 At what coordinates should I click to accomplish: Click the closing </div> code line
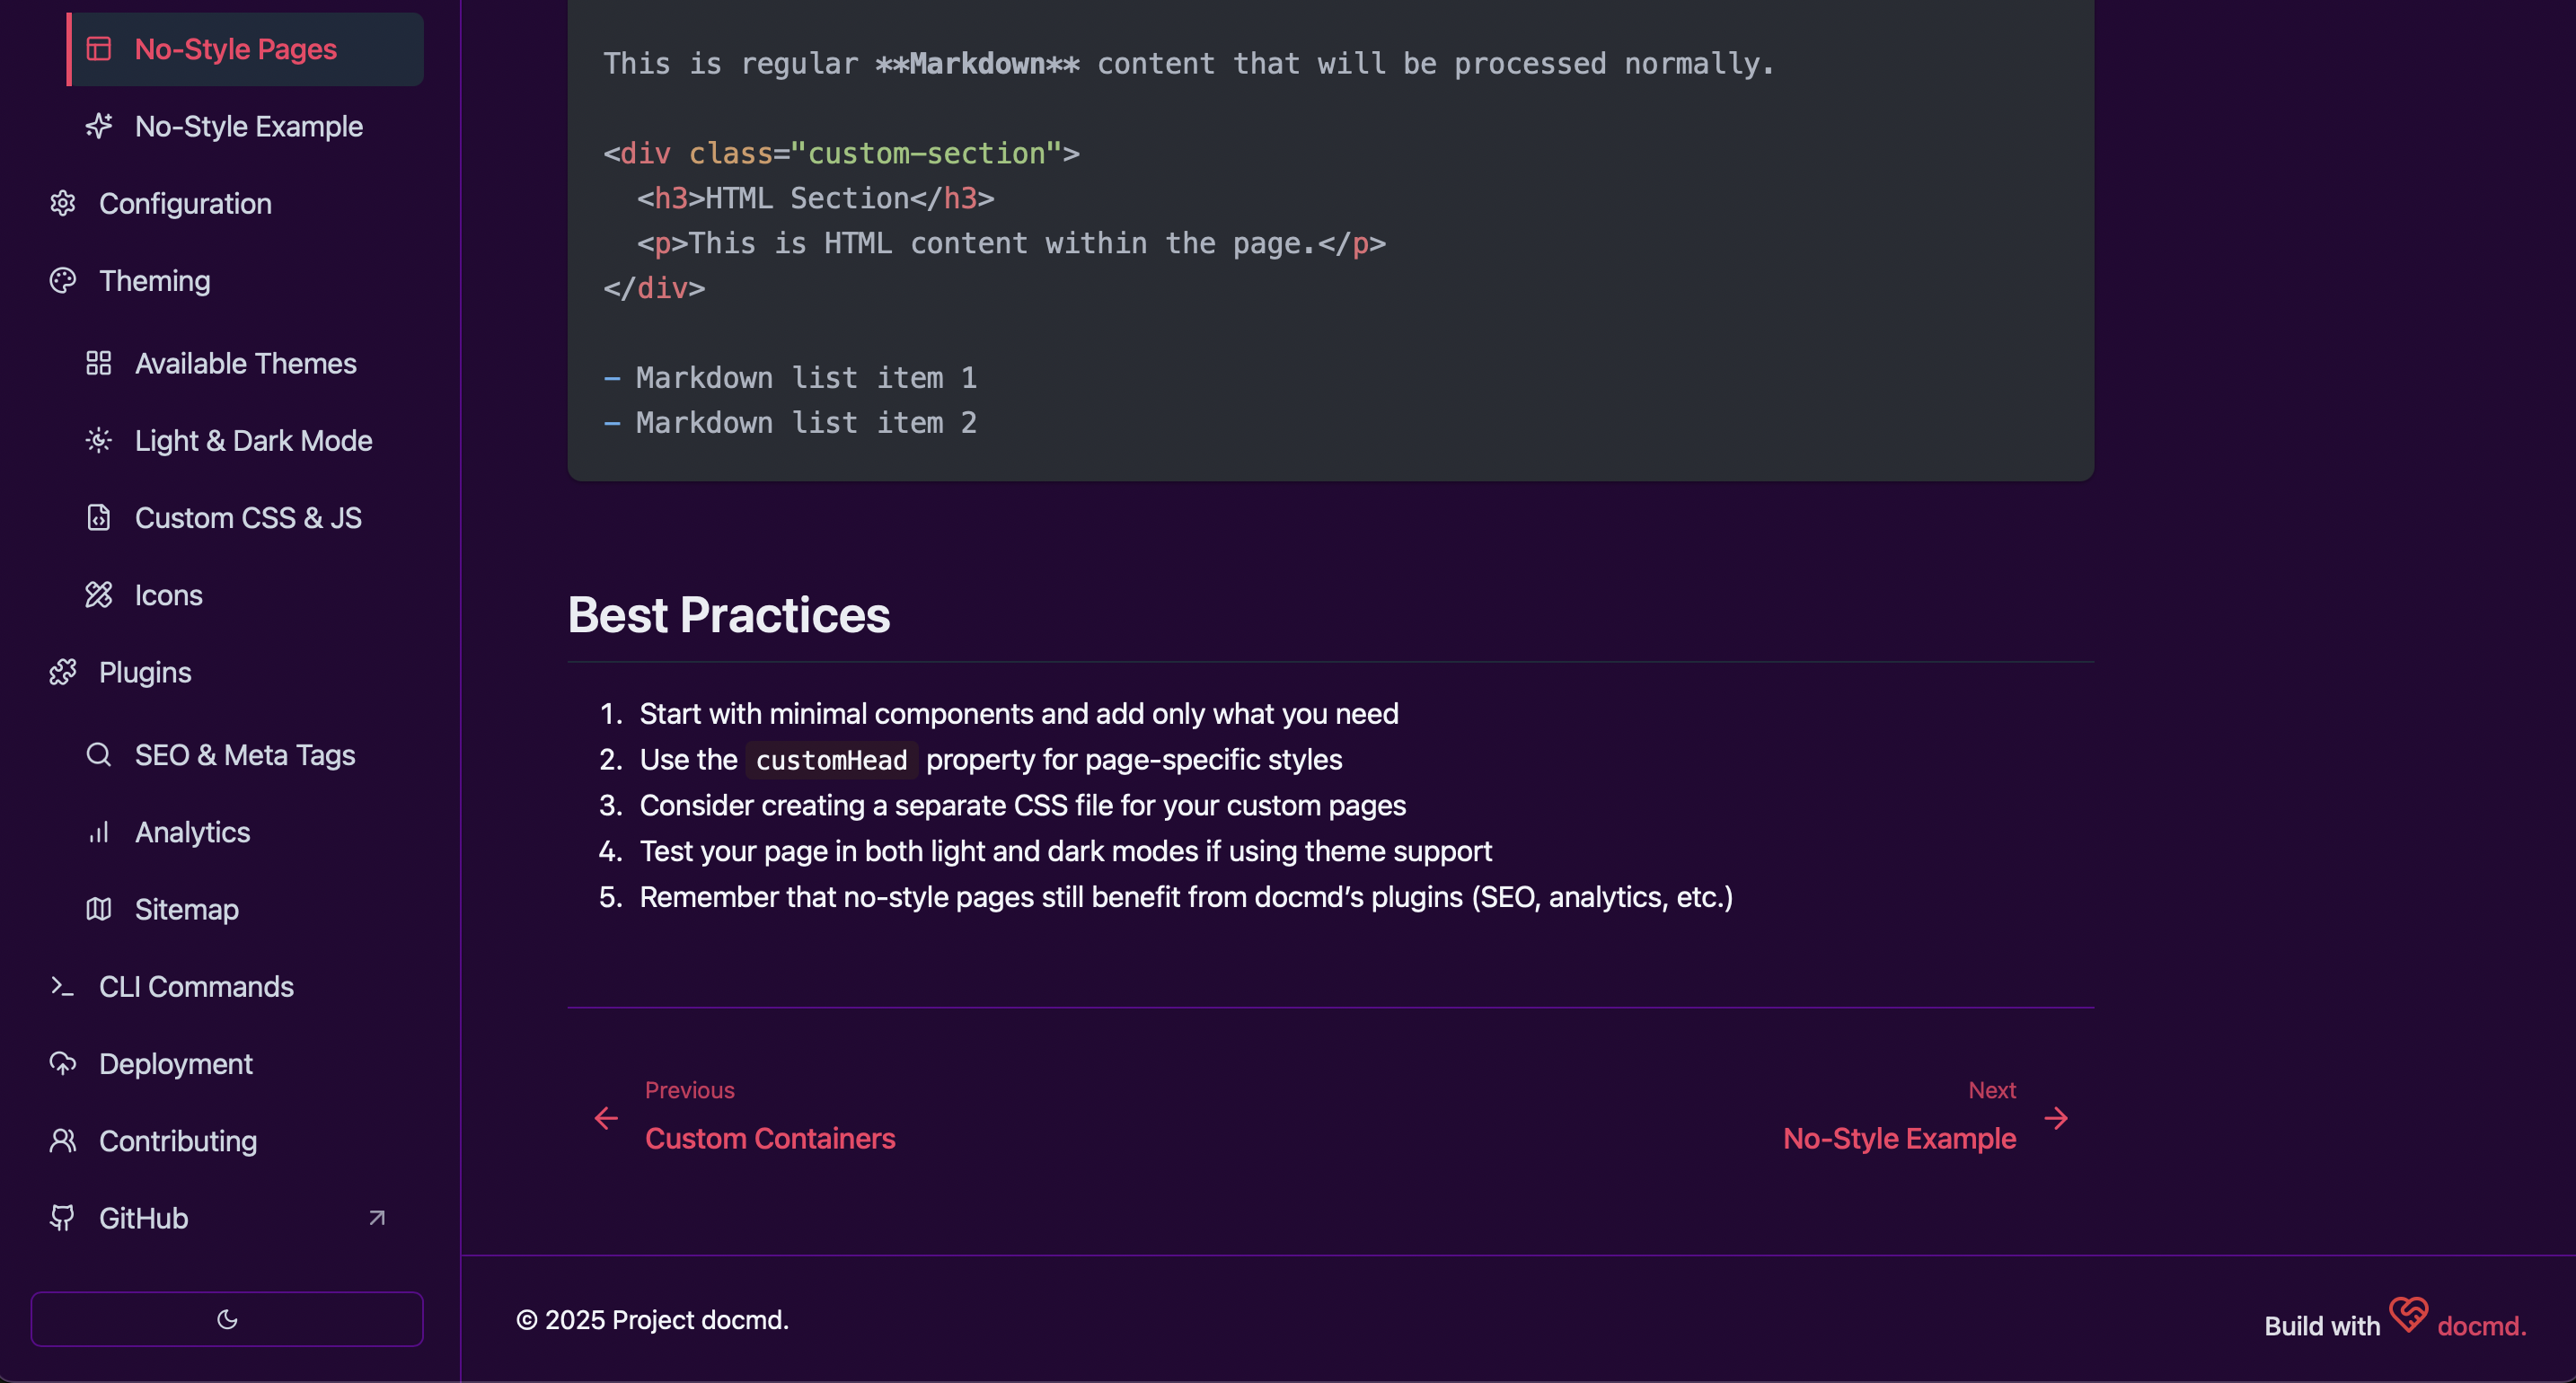tap(654, 288)
